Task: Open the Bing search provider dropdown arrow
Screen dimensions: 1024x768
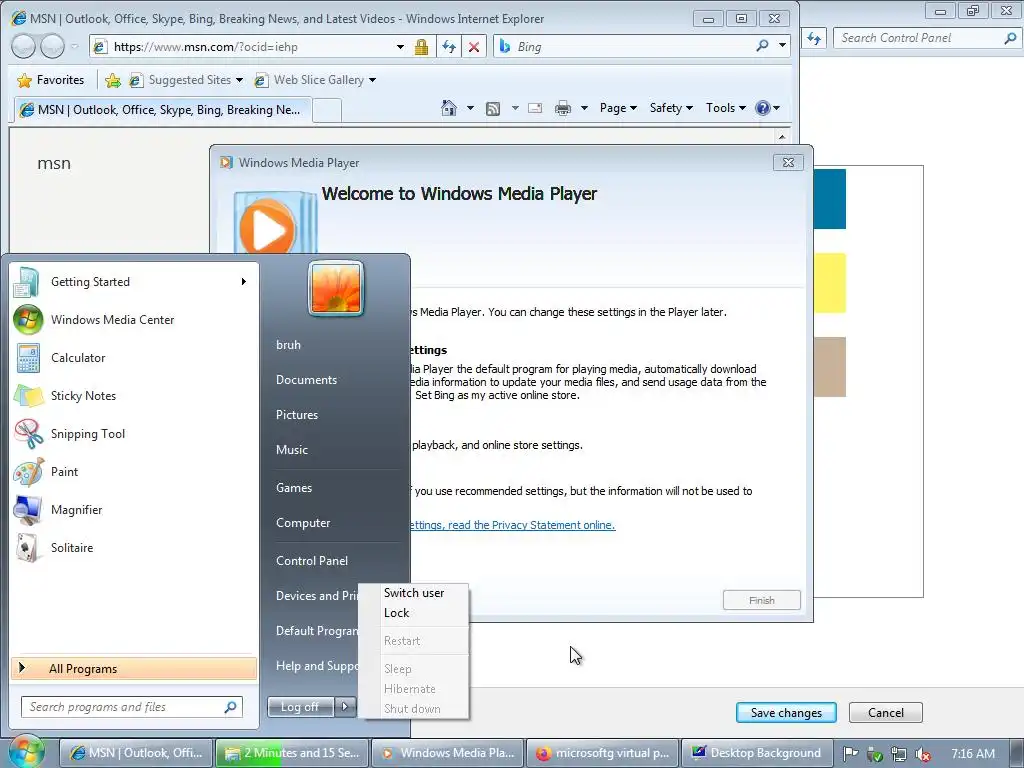Action: tap(782, 46)
